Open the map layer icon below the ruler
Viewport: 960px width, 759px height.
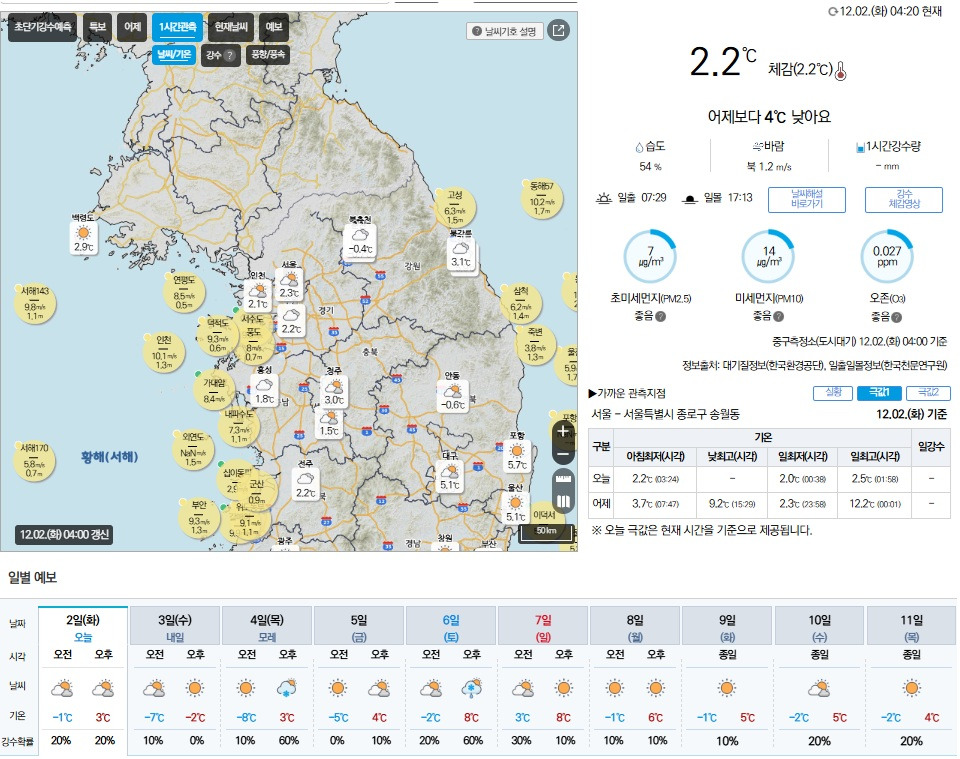(563, 502)
